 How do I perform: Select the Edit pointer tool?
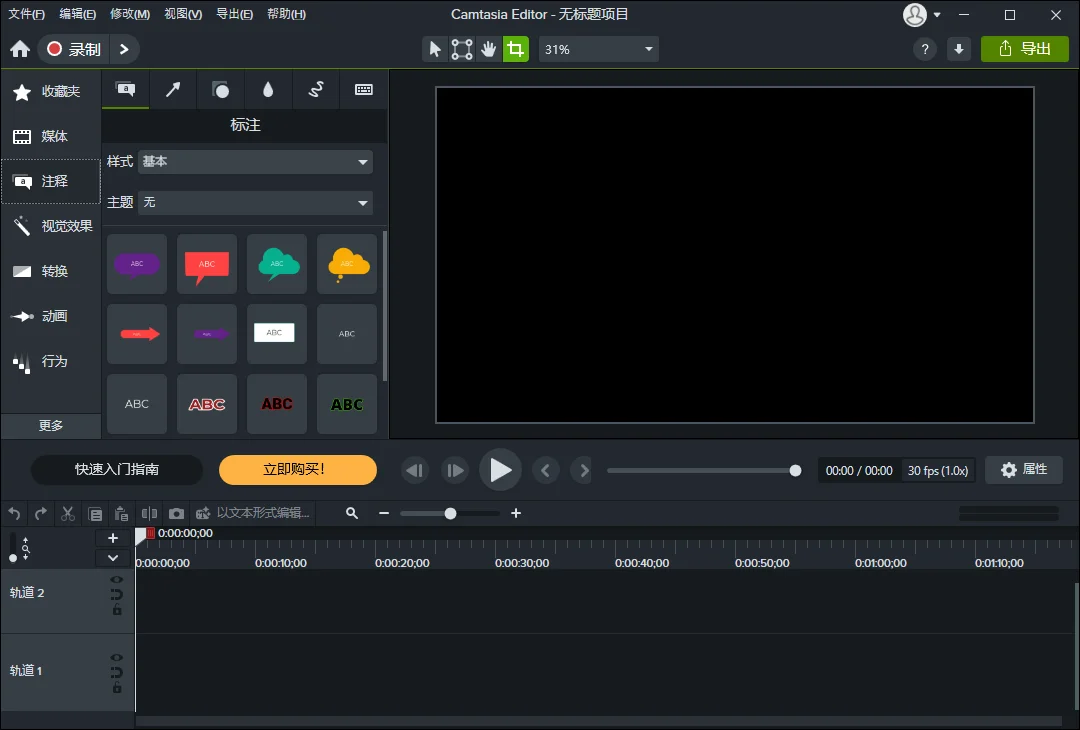(x=435, y=49)
